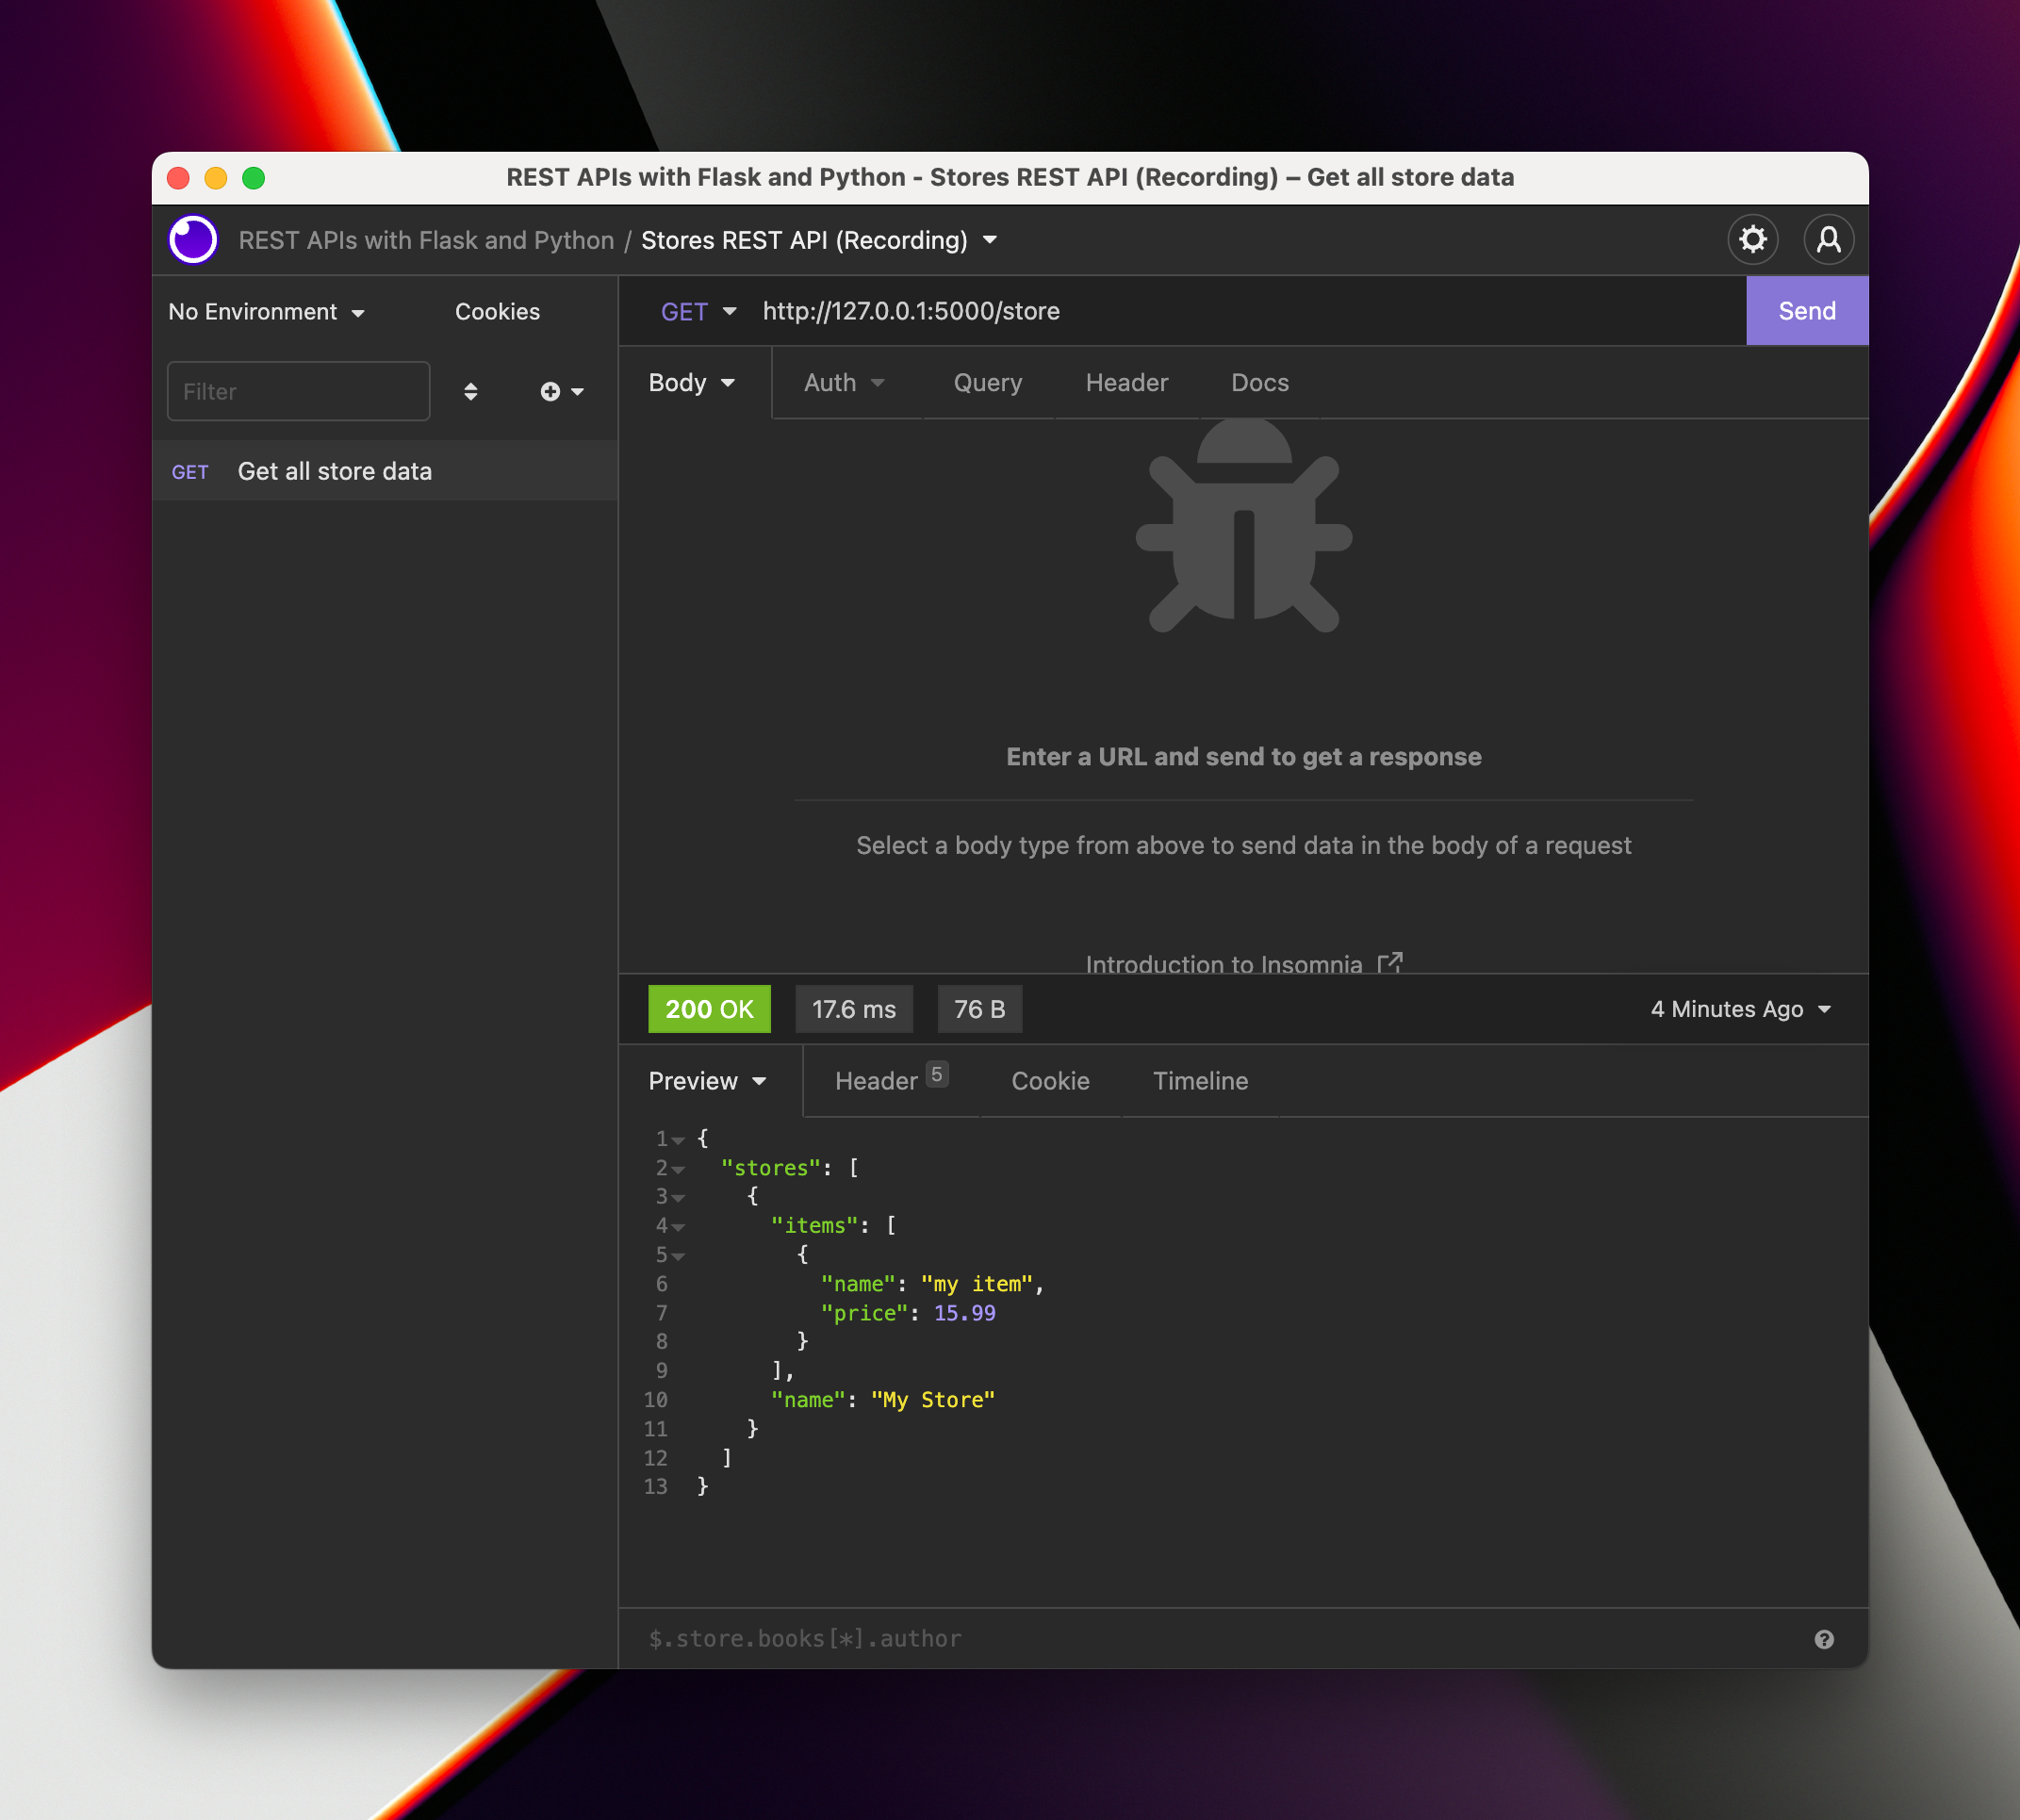Viewport: 2020px width, 1820px height.
Task: Click the 76 B response size
Action: 979,1009
